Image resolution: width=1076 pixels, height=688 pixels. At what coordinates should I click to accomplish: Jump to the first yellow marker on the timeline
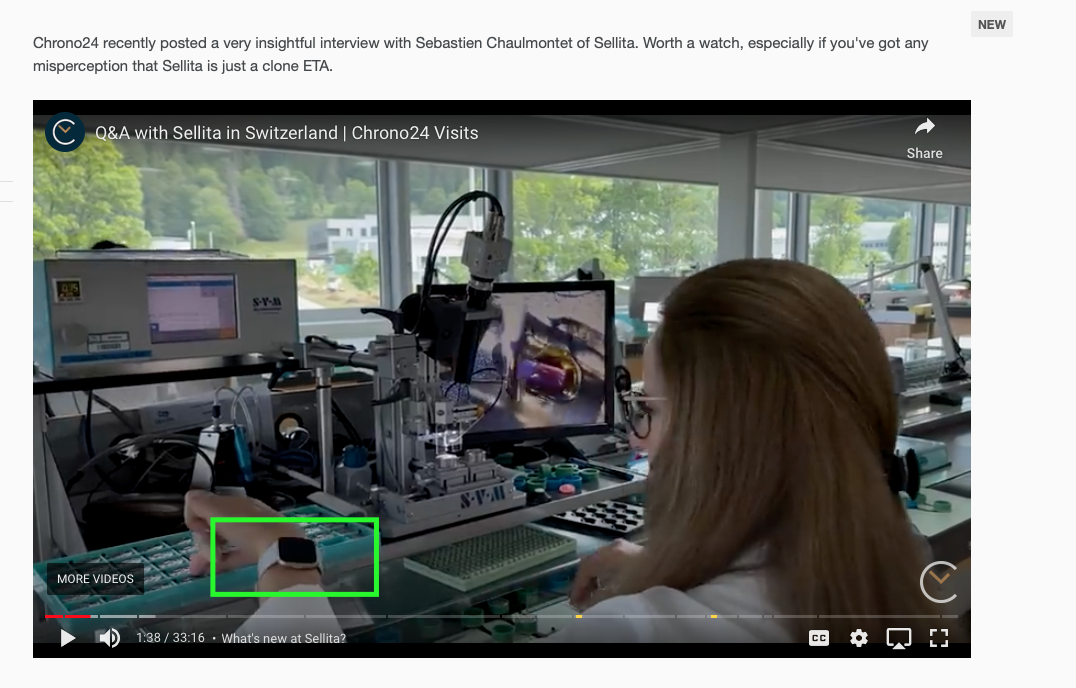[579, 616]
